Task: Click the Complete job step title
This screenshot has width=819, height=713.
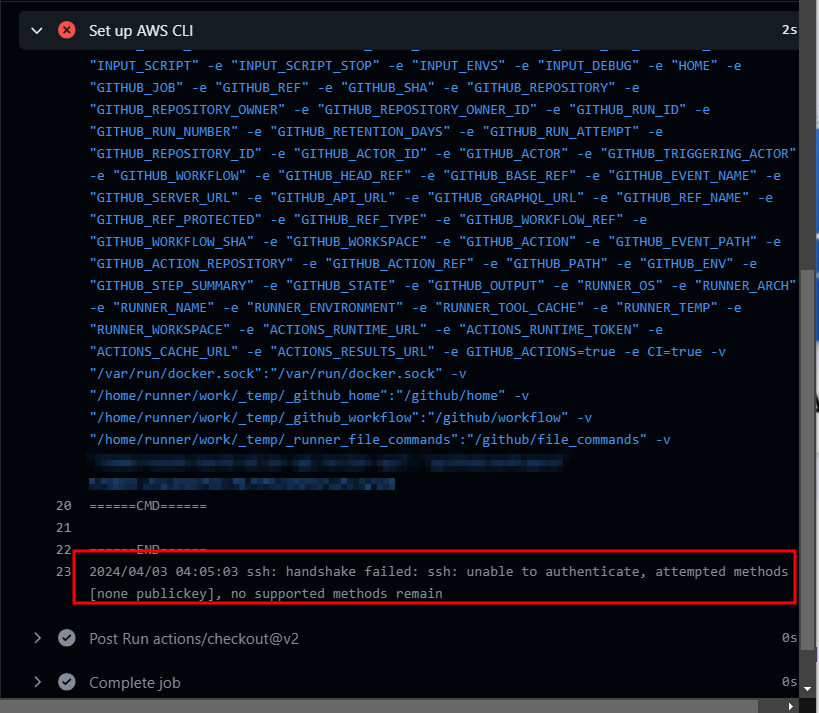Action: coord(134,682)
